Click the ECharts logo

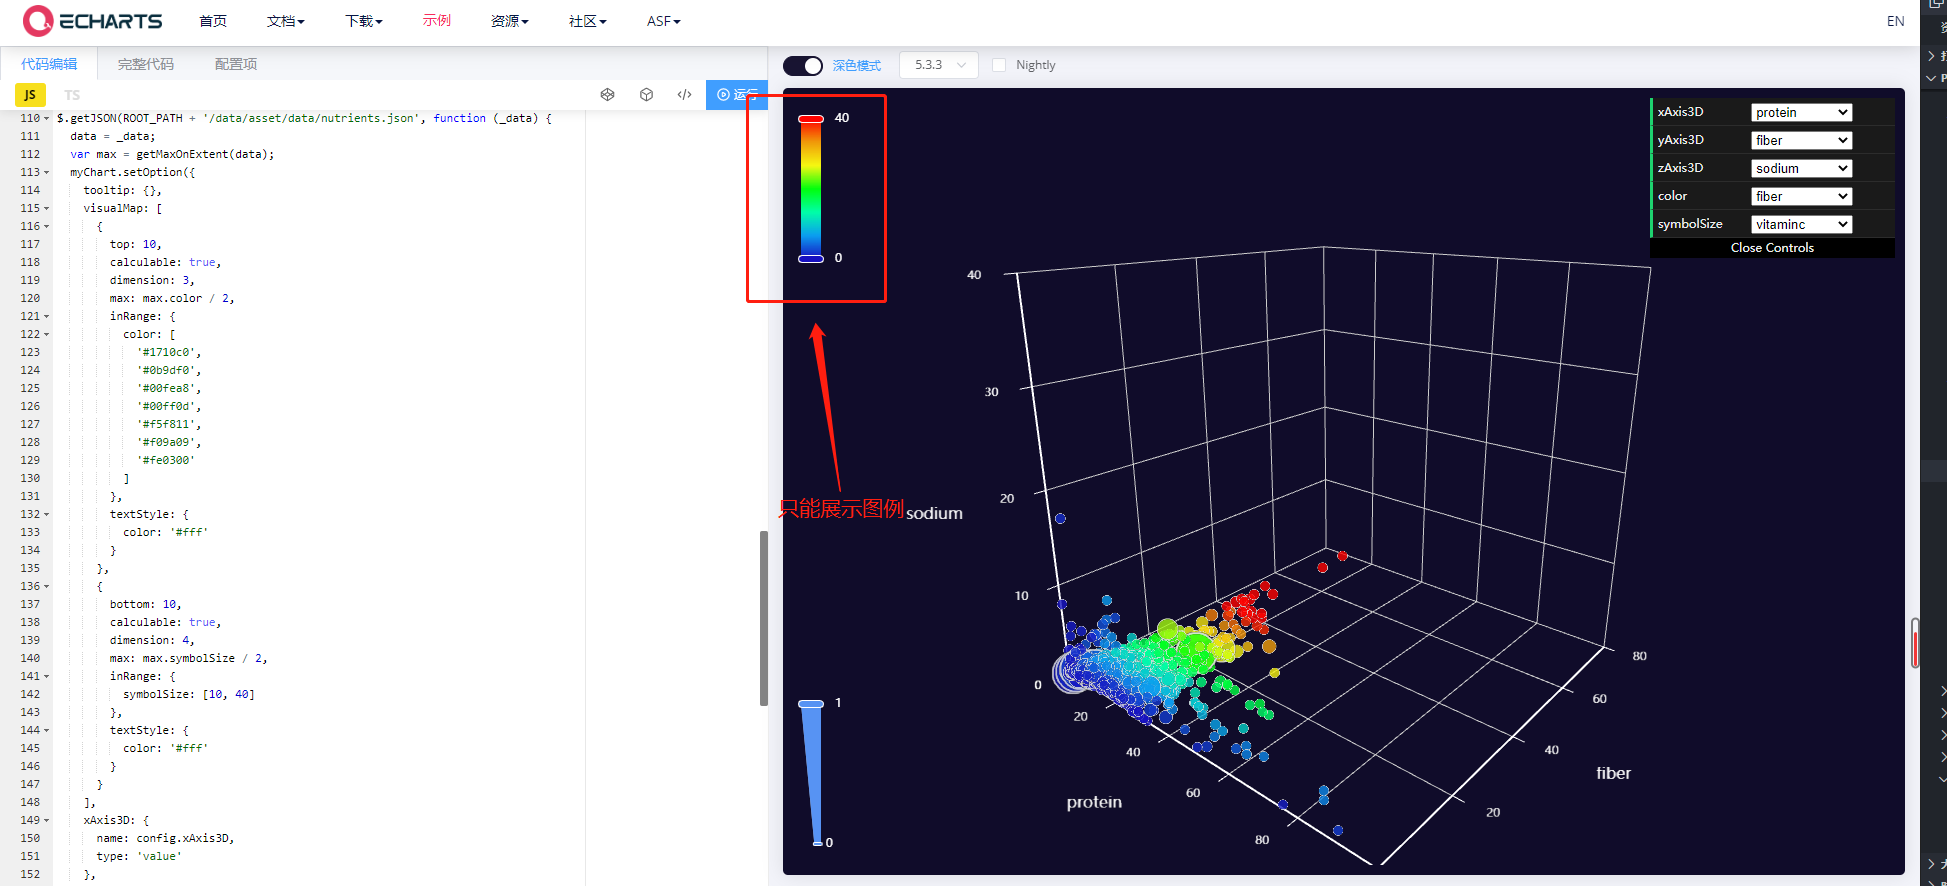pos(92,21)
